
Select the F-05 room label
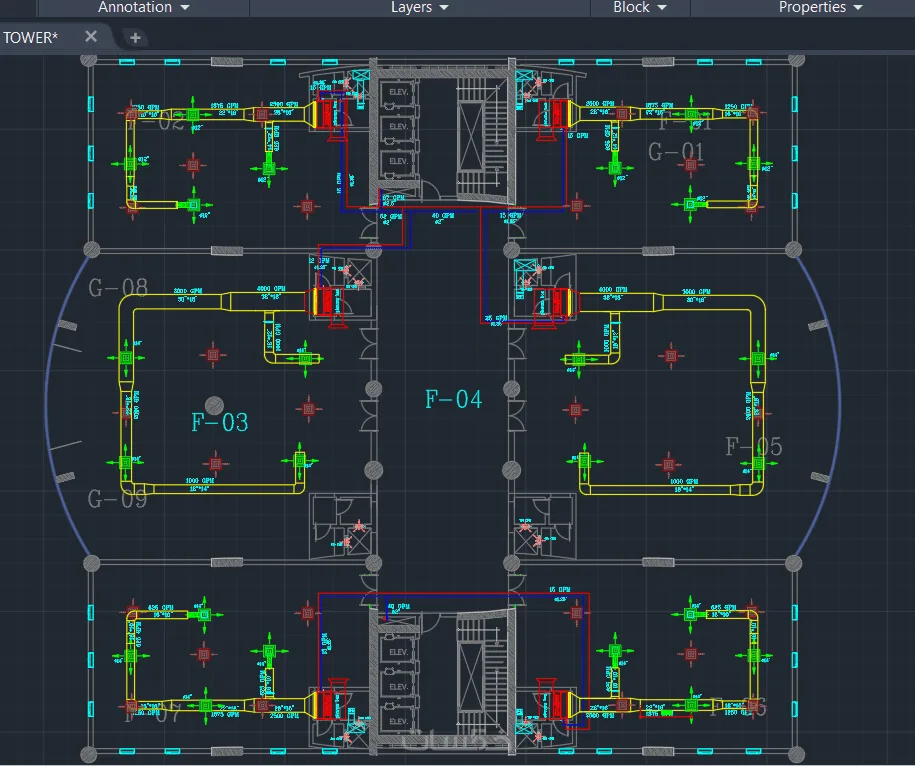click(753, 447)
